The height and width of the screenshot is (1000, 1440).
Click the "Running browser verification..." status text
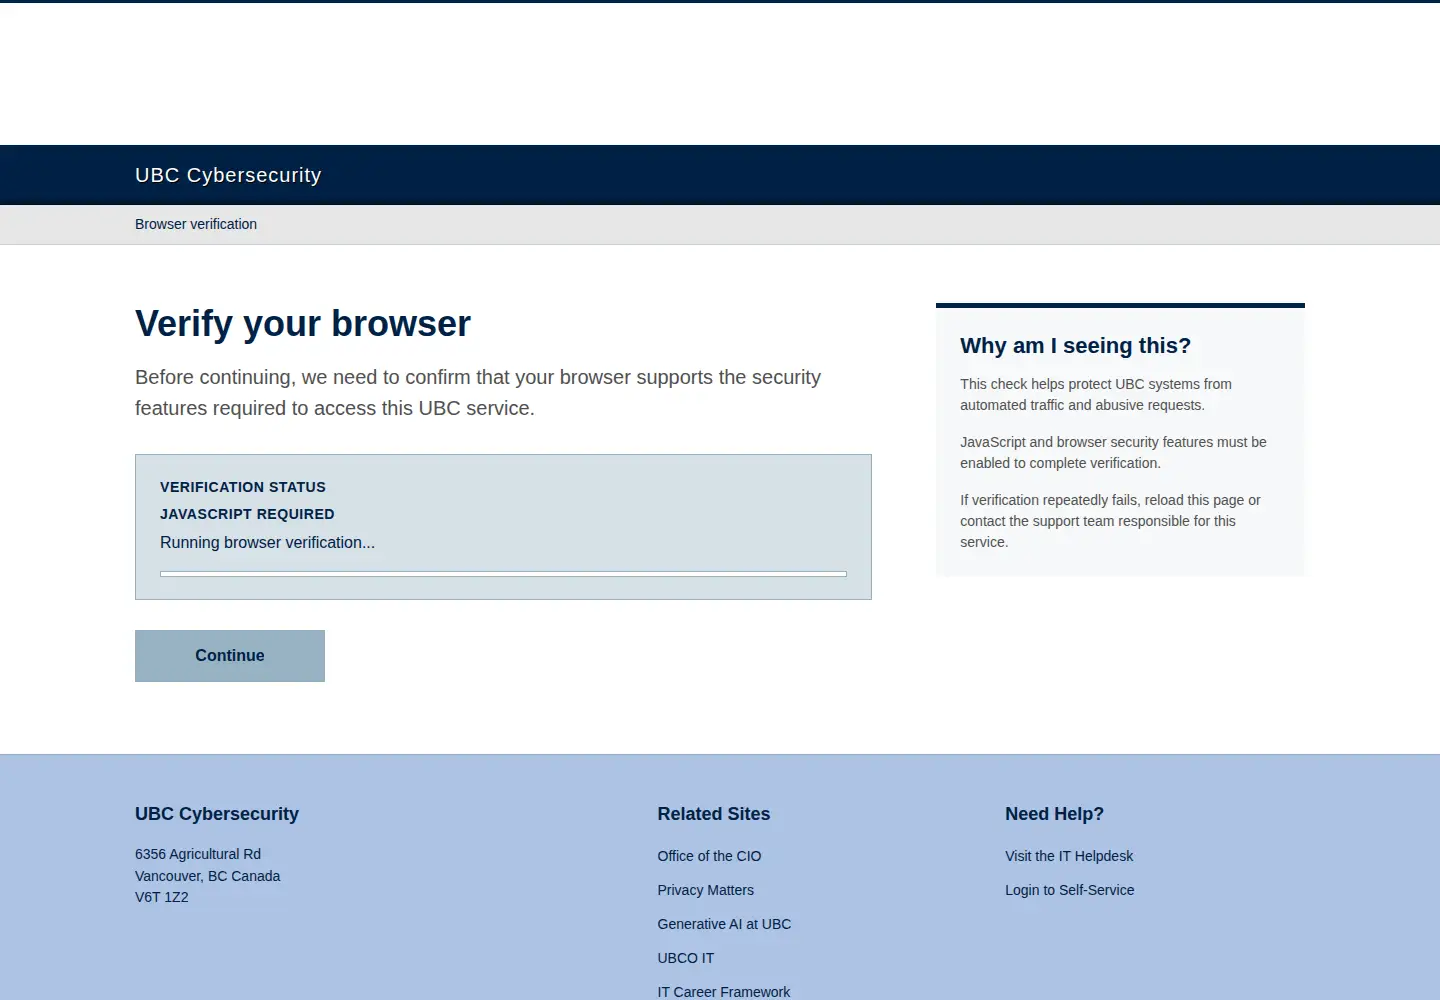click(267, 542)
